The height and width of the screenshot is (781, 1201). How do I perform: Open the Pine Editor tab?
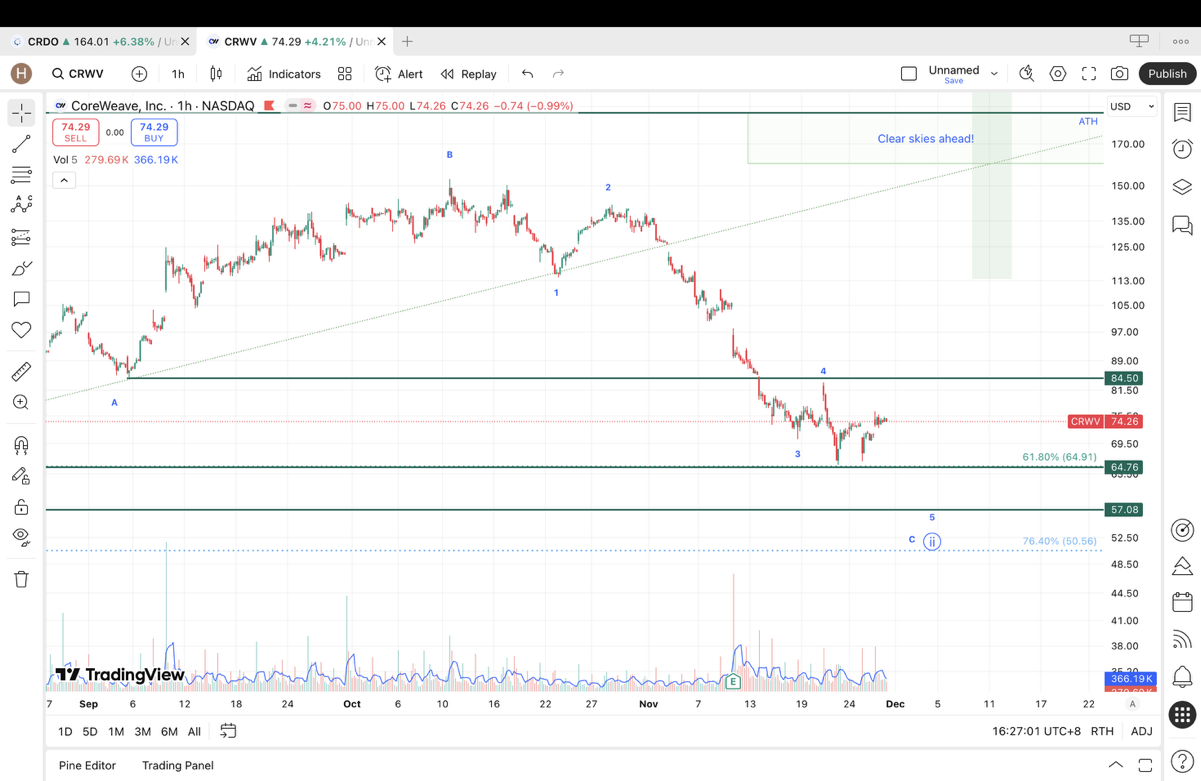[x=87, y=765]
